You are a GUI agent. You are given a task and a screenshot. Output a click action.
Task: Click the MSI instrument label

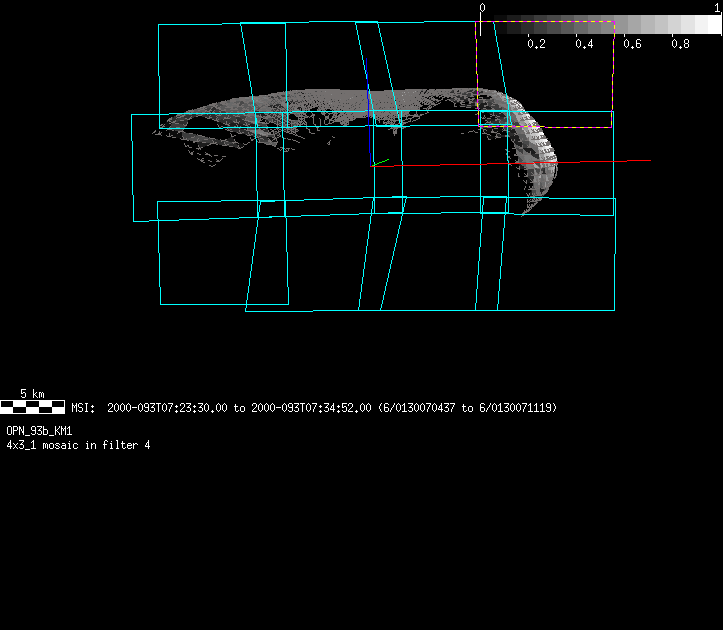[82, 408]
